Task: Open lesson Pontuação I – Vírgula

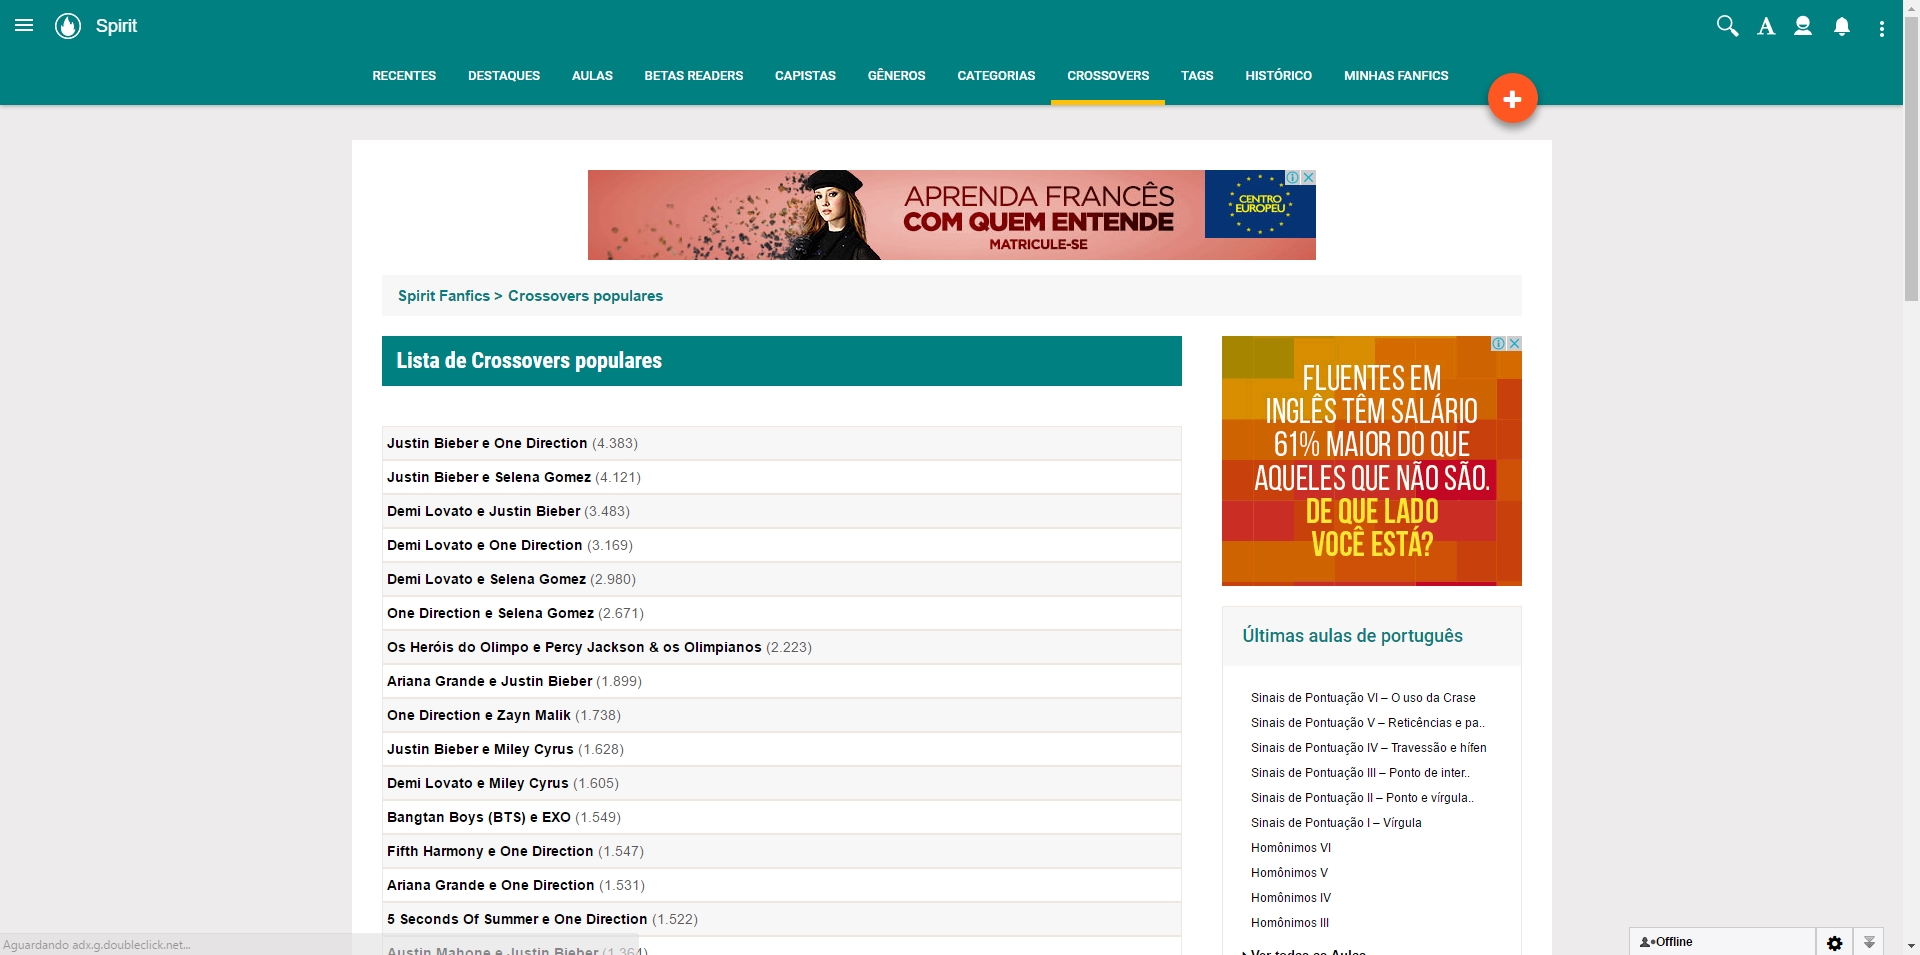Action: pyautogui.click(x=1336, y=823)
